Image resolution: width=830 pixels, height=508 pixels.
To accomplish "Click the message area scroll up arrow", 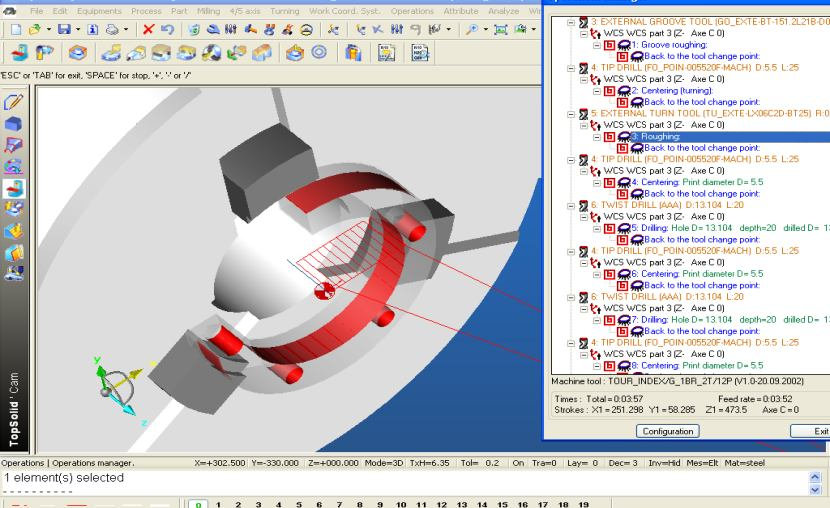I will pos(815,477).
